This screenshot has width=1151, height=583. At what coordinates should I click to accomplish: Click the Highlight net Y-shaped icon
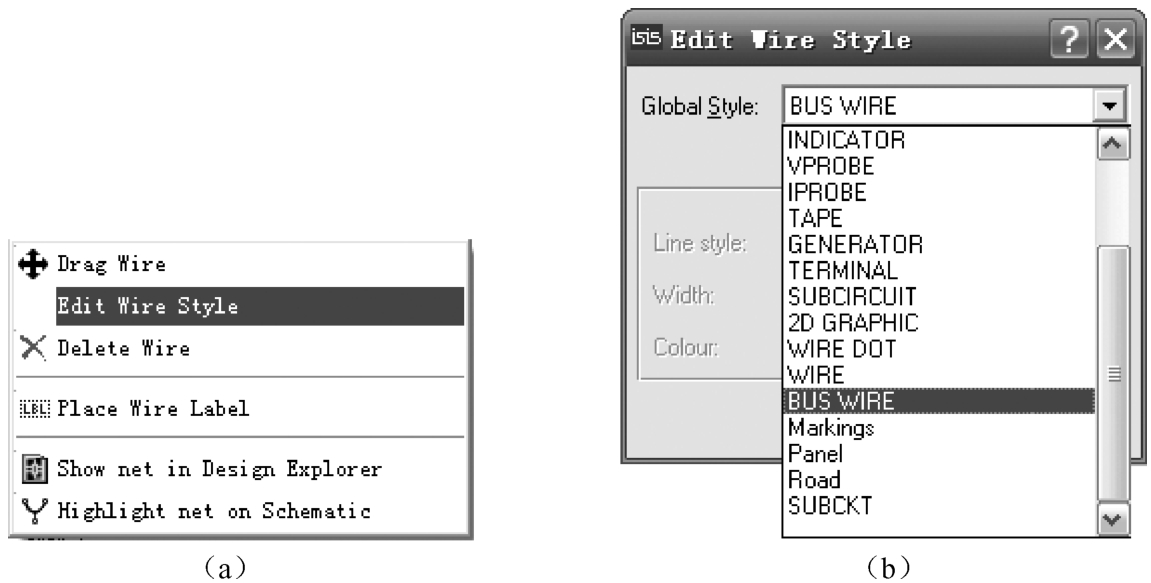point(33,511)
